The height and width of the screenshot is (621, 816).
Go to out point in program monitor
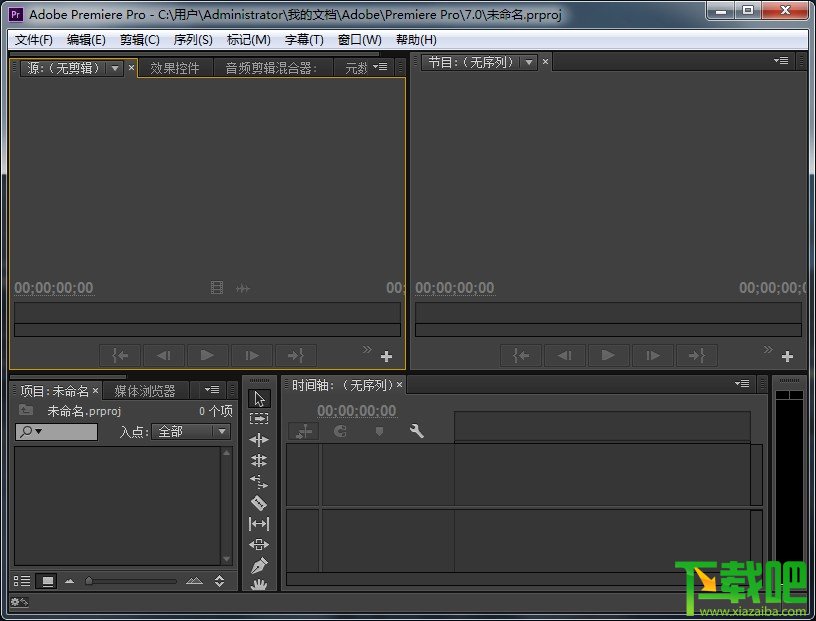(x=697, y=355)
